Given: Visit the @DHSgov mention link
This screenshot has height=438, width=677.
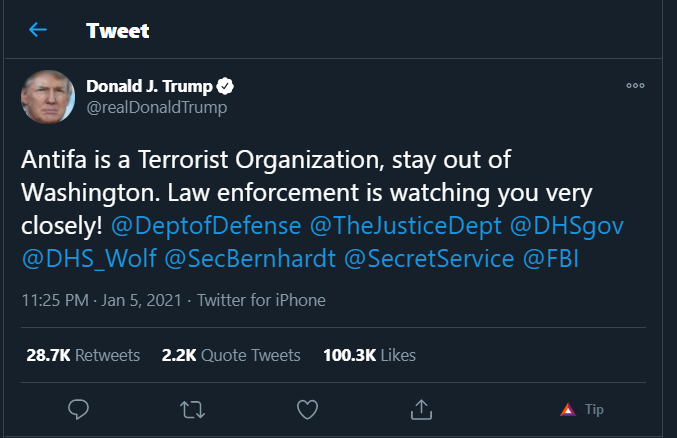Looking at the screenshot, I should tap(567, 226).
